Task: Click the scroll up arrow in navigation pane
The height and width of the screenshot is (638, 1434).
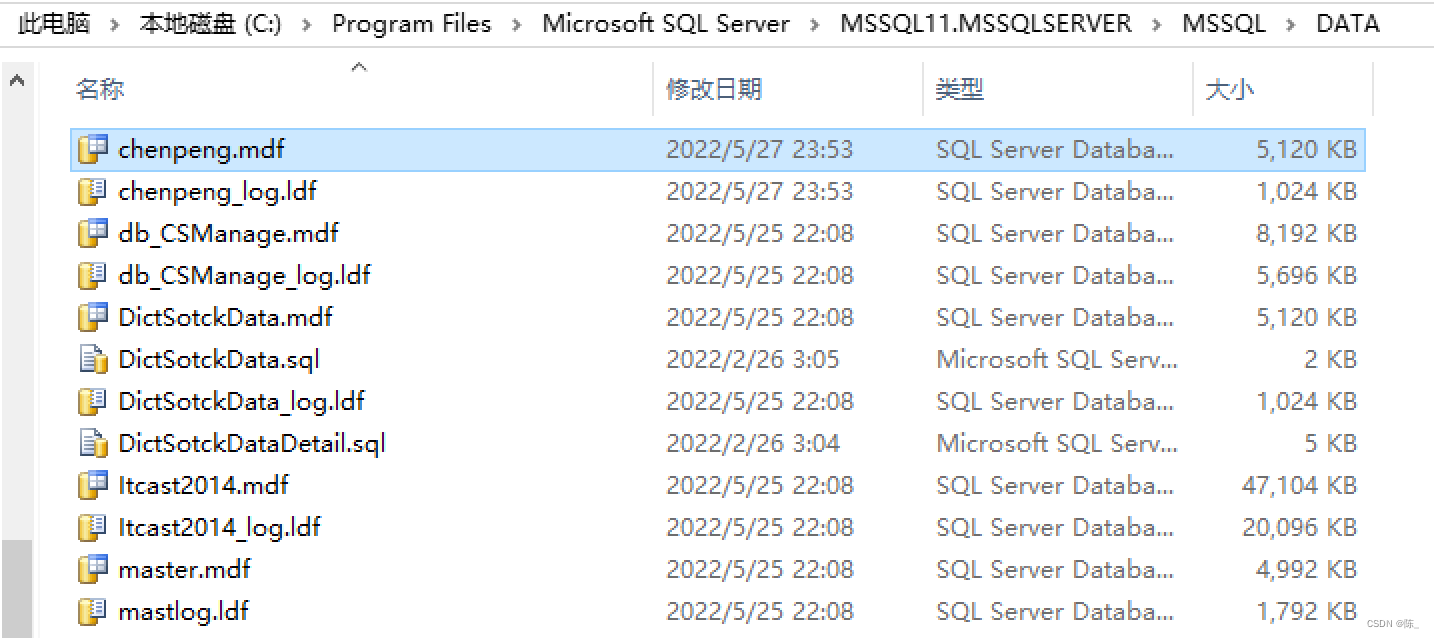Action: click(x=17, y=81)
